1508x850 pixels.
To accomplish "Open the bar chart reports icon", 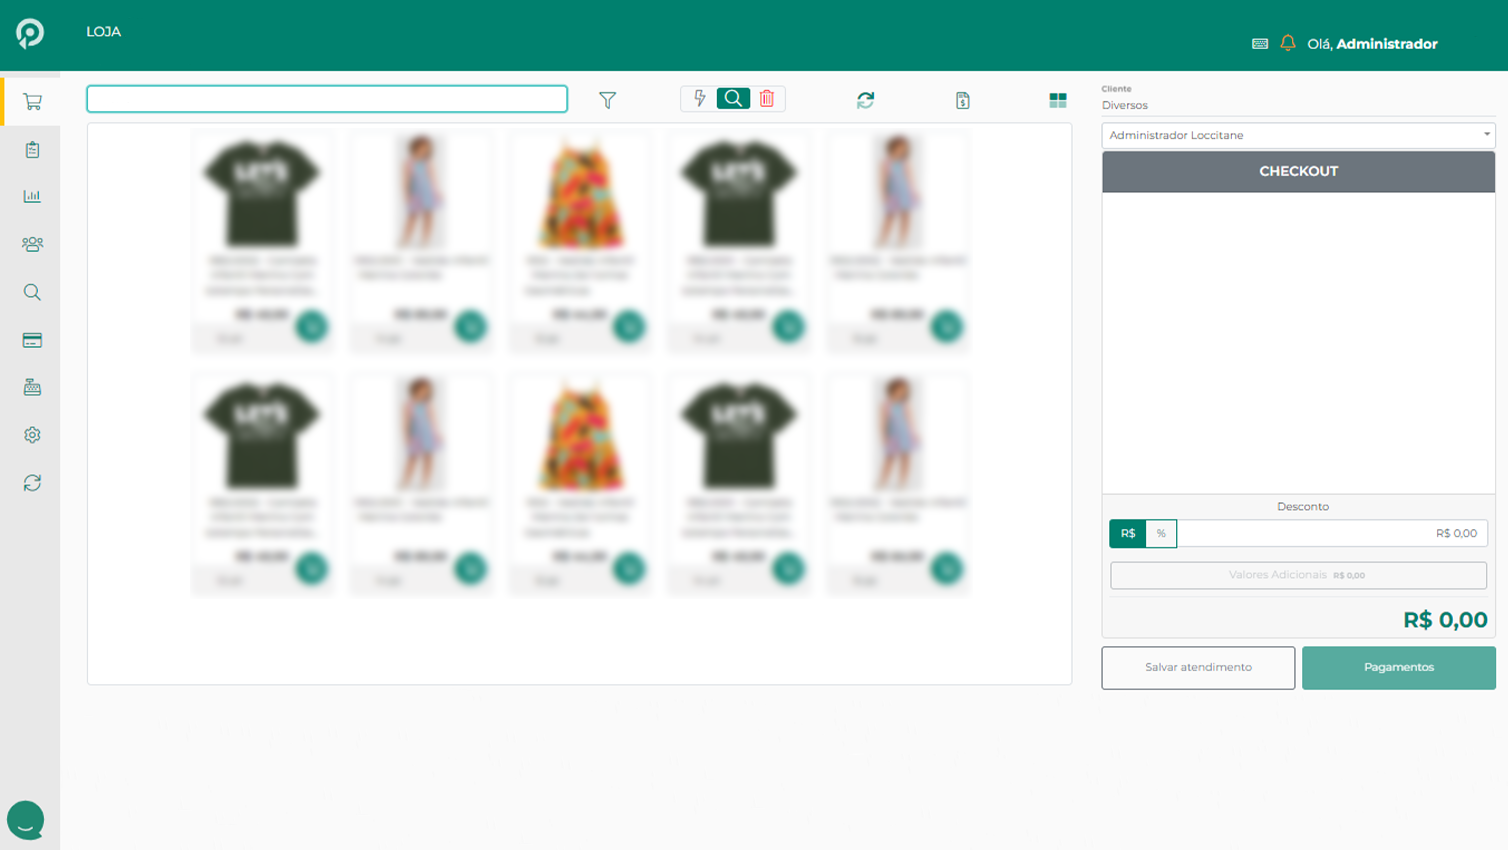I will pyautogui.click(x=32, y=197).
